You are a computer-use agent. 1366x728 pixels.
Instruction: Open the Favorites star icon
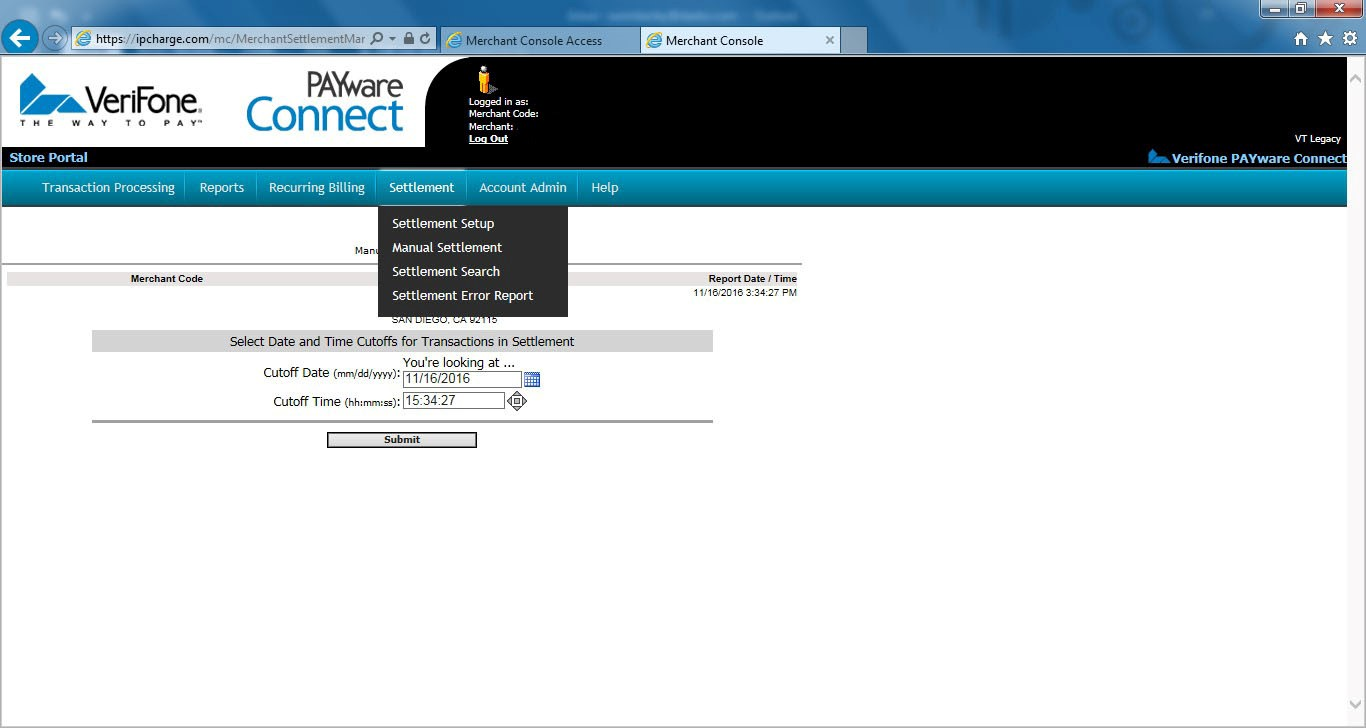pyautogui.click(x=1325, y=39)
